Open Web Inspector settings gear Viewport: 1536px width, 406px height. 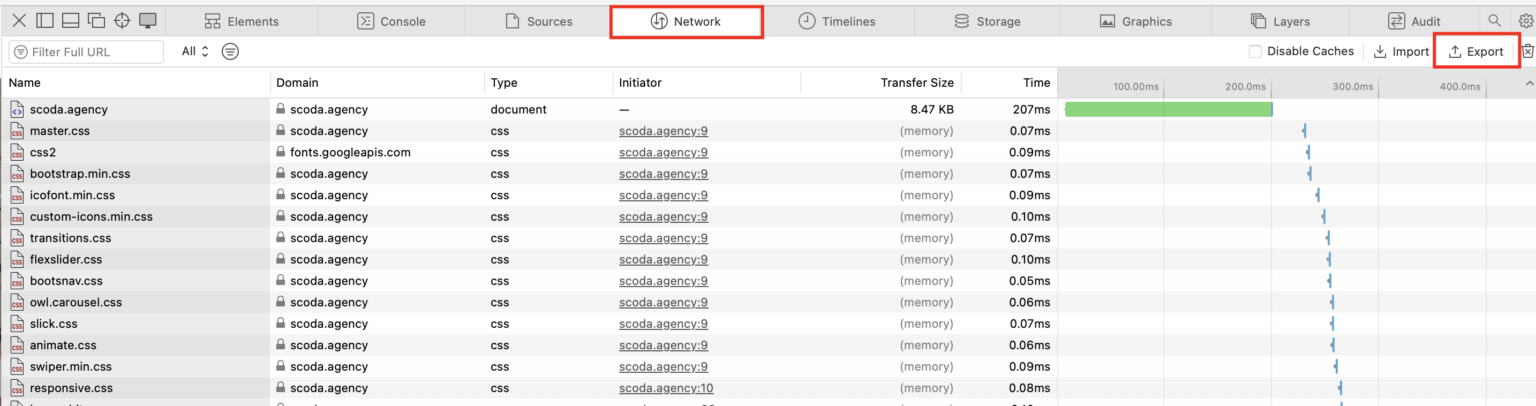tap(1526, 21)
